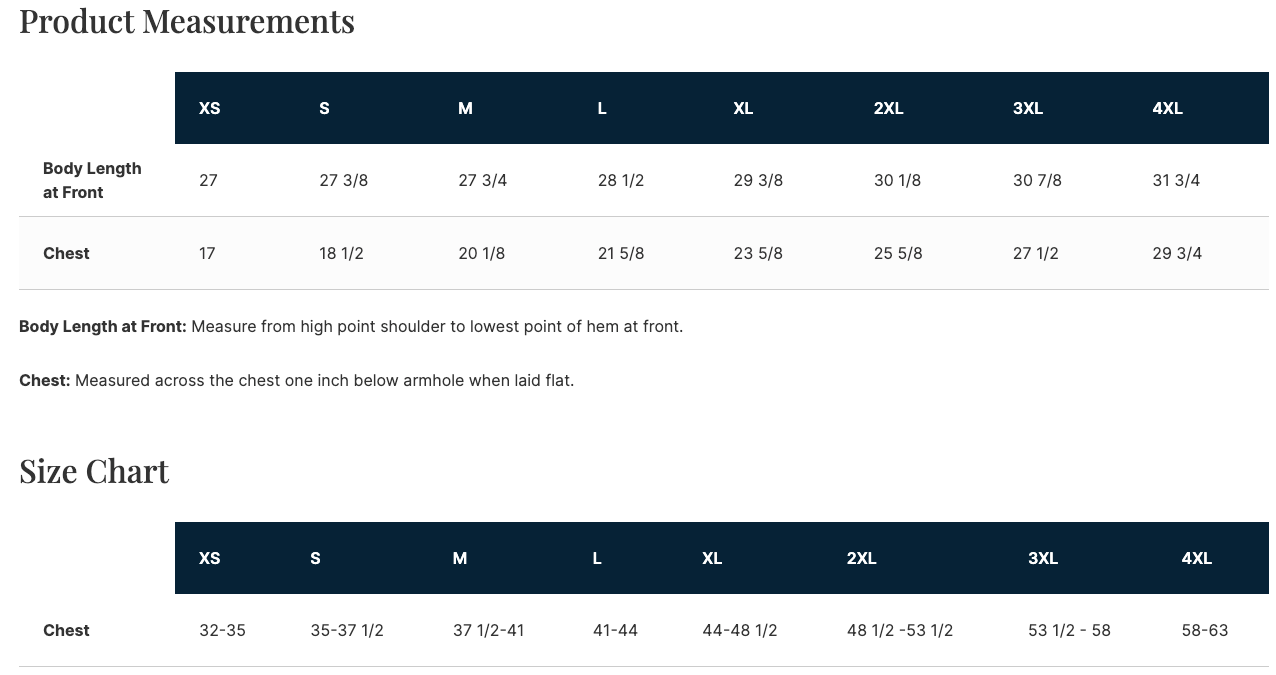Select the 20 1/8 chest value
The width and height of the screenshot is (1276, 675).
click(x=481, y=253)
